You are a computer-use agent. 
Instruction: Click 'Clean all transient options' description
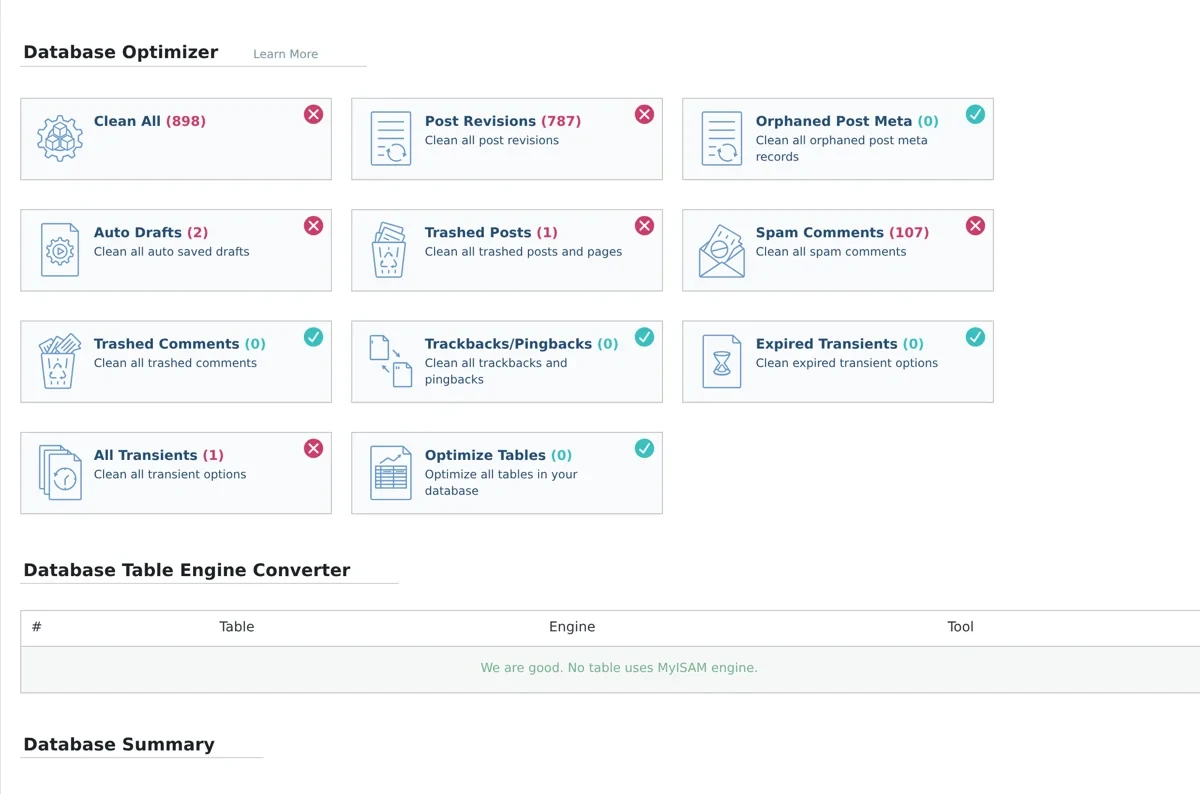[x=170, y=474]
